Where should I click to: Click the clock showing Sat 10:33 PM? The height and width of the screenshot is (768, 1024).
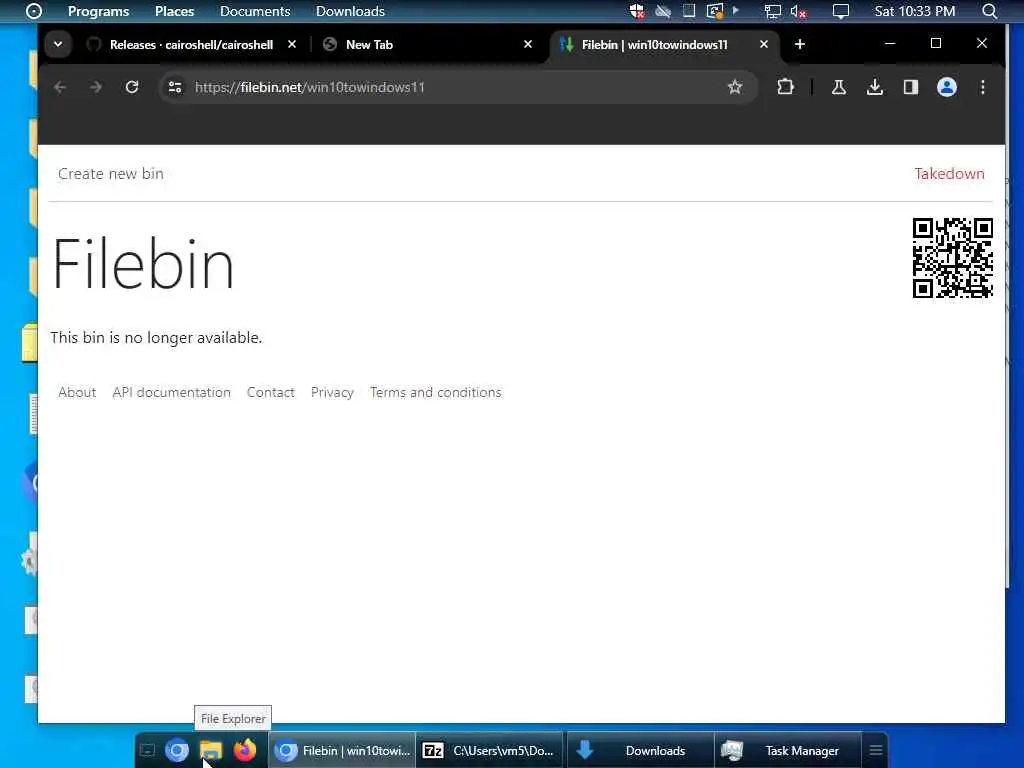tap(914, 11)
